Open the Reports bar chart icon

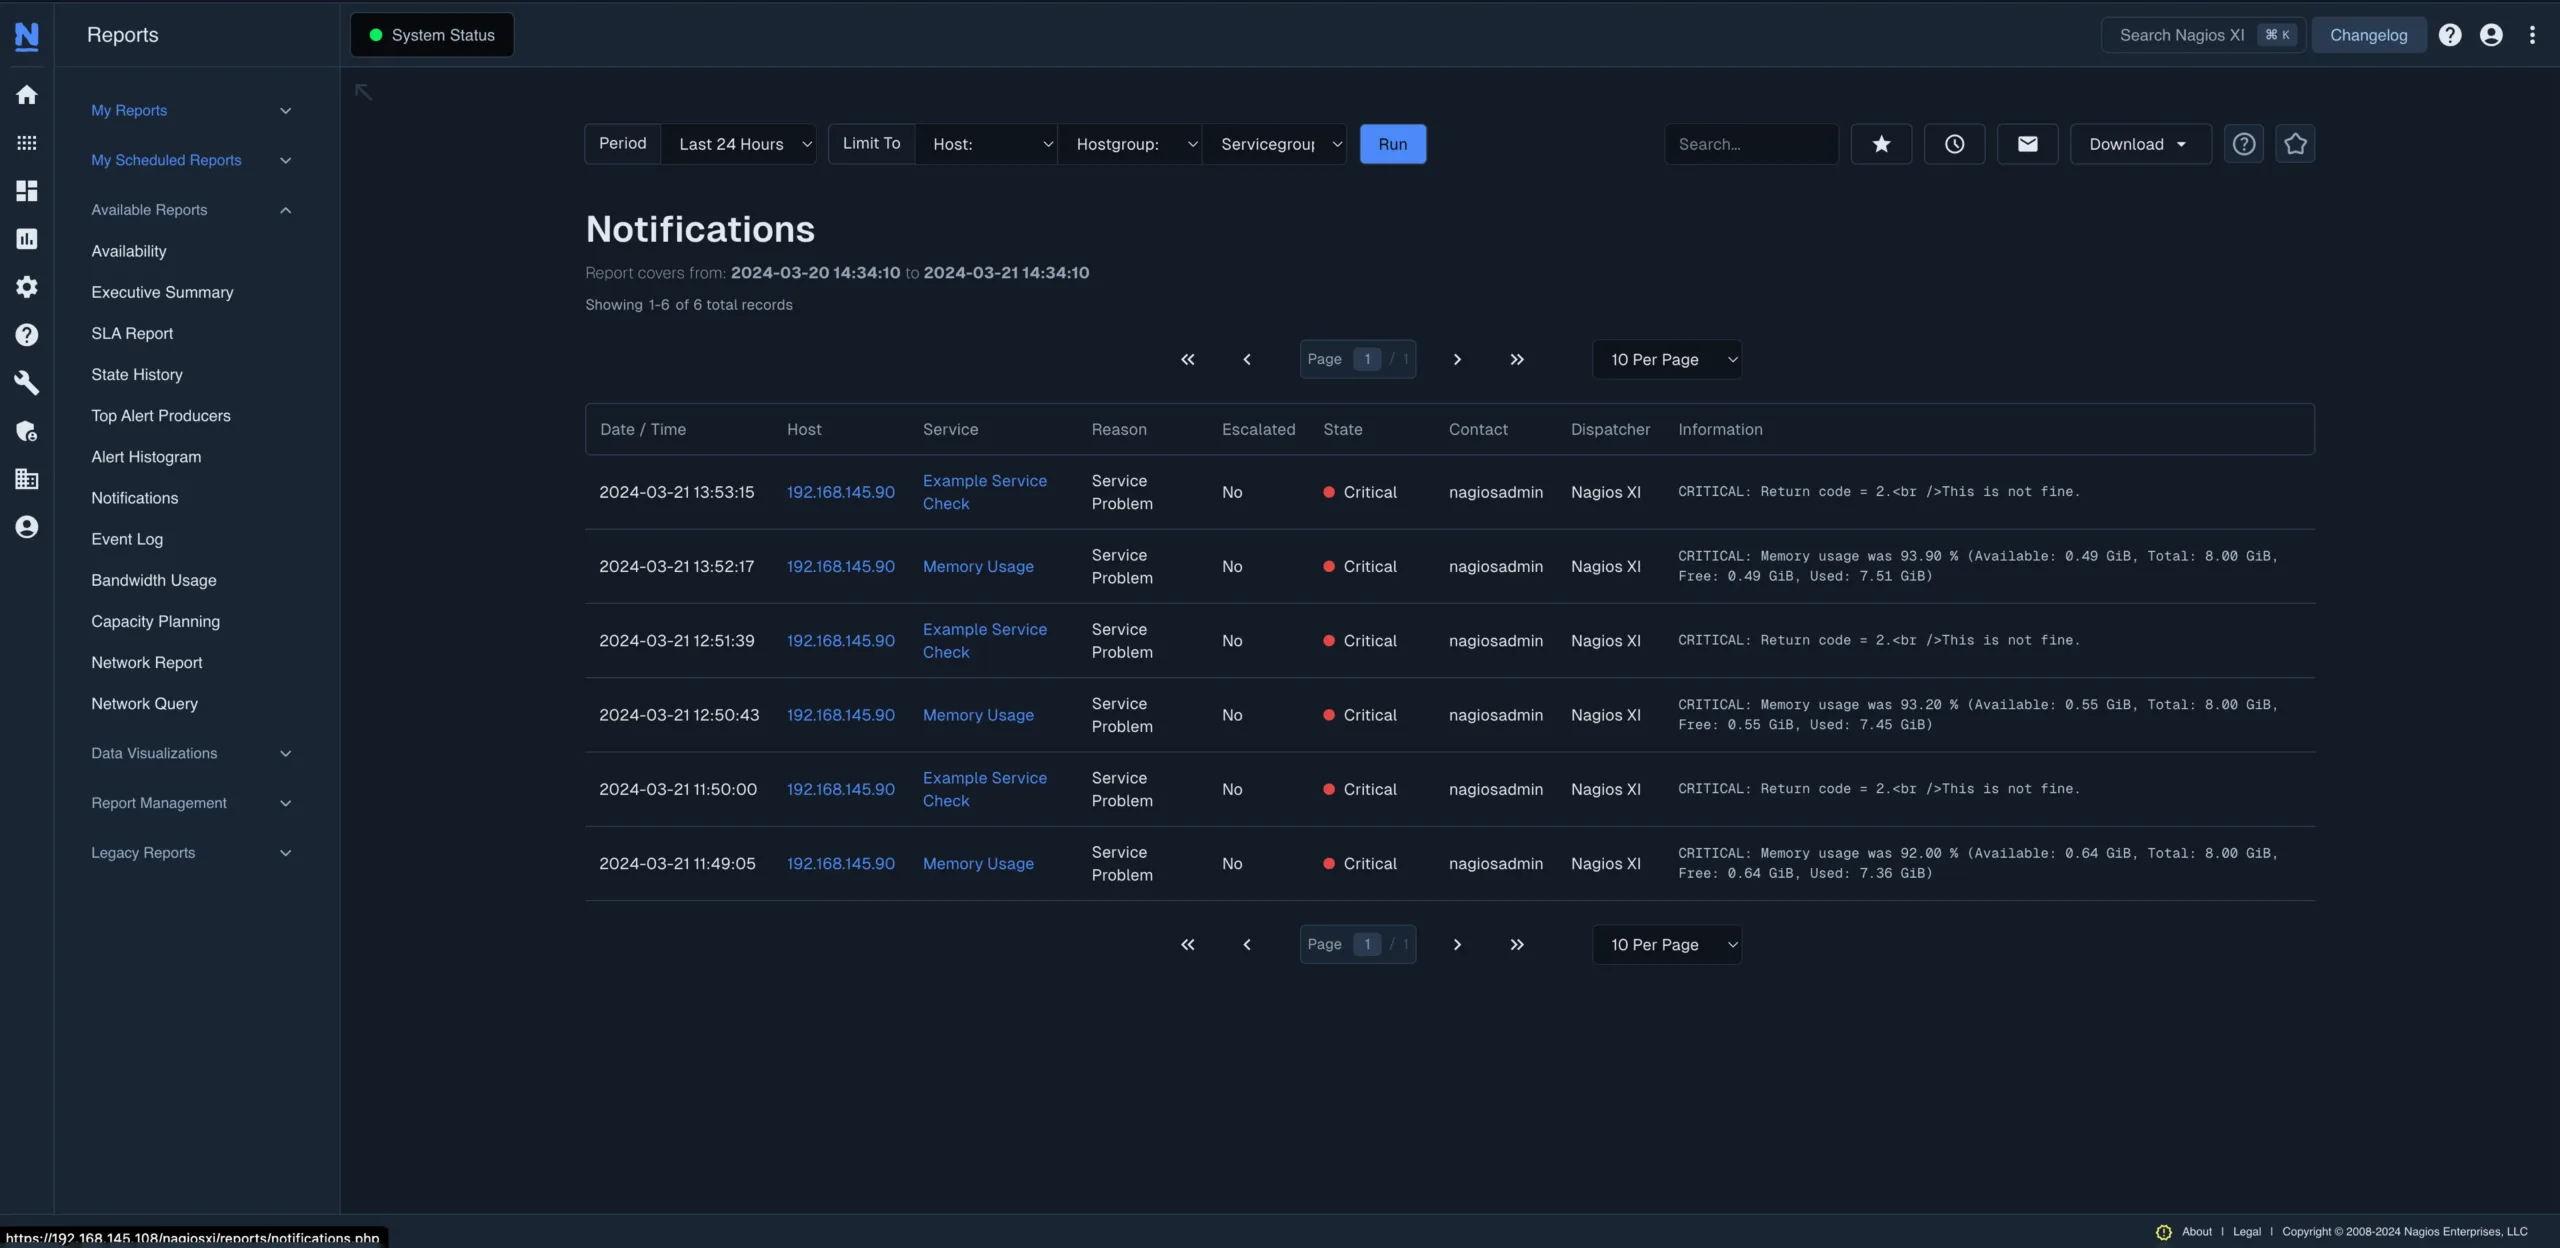pyautogui.click(x=27, y=238)
